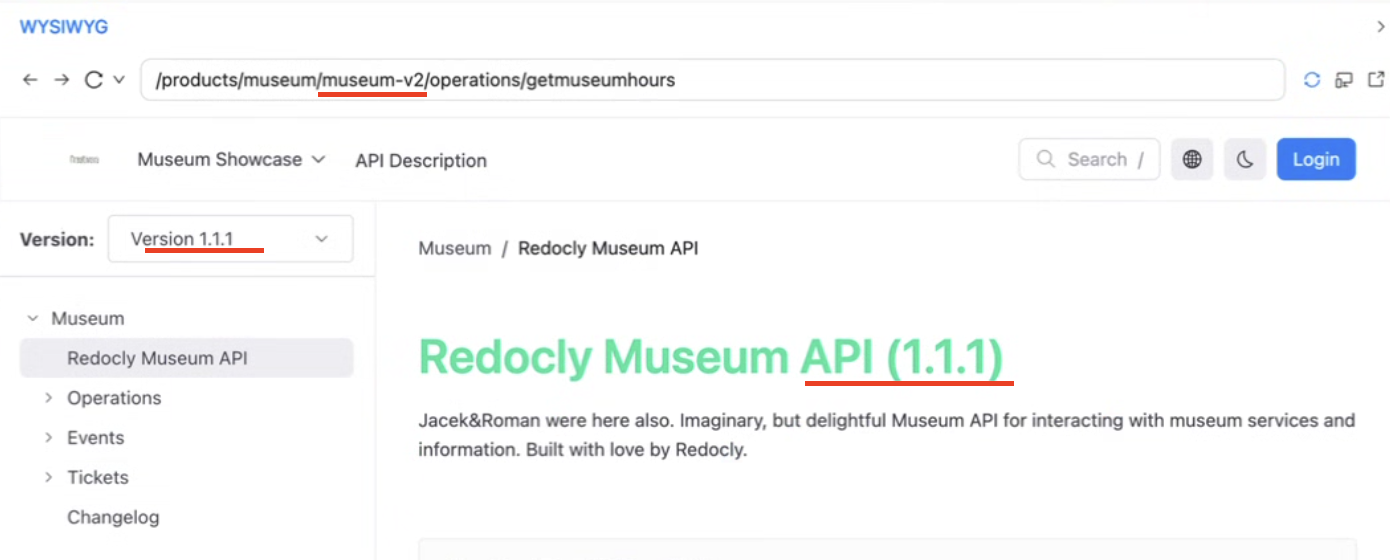Click the Museum breadcrumb link

coord(455,248)
